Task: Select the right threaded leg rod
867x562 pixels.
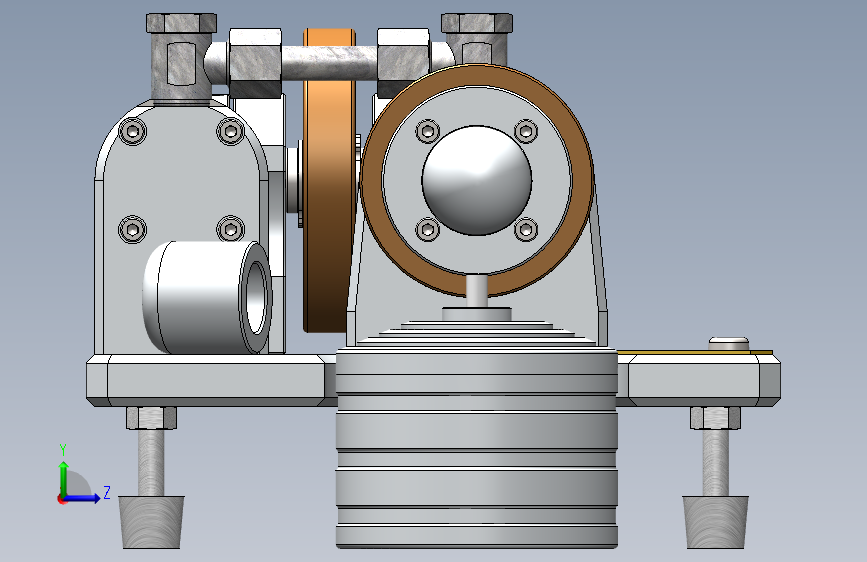Action: tap(715, 462)
